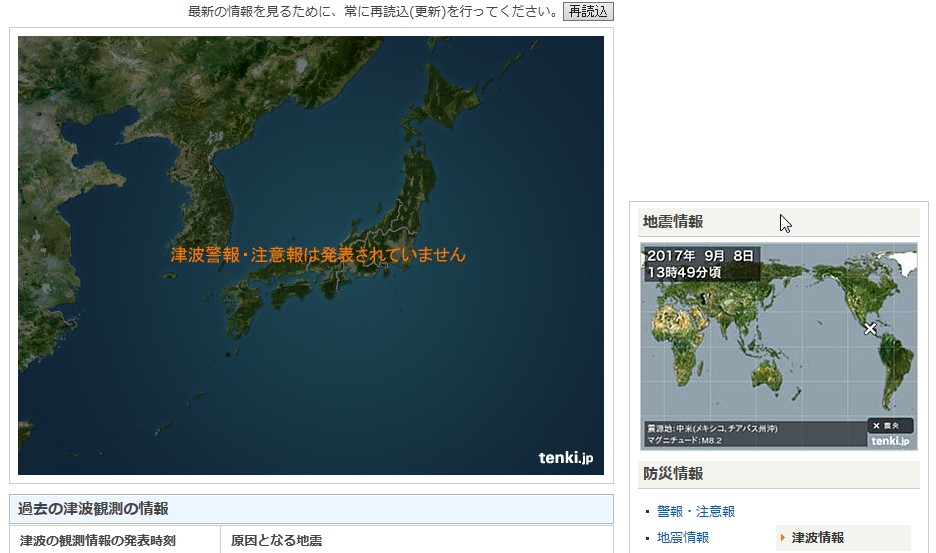Click the bullet before 警報・注意報
Screen dimensions: 936x553
[x=648, y=512]
